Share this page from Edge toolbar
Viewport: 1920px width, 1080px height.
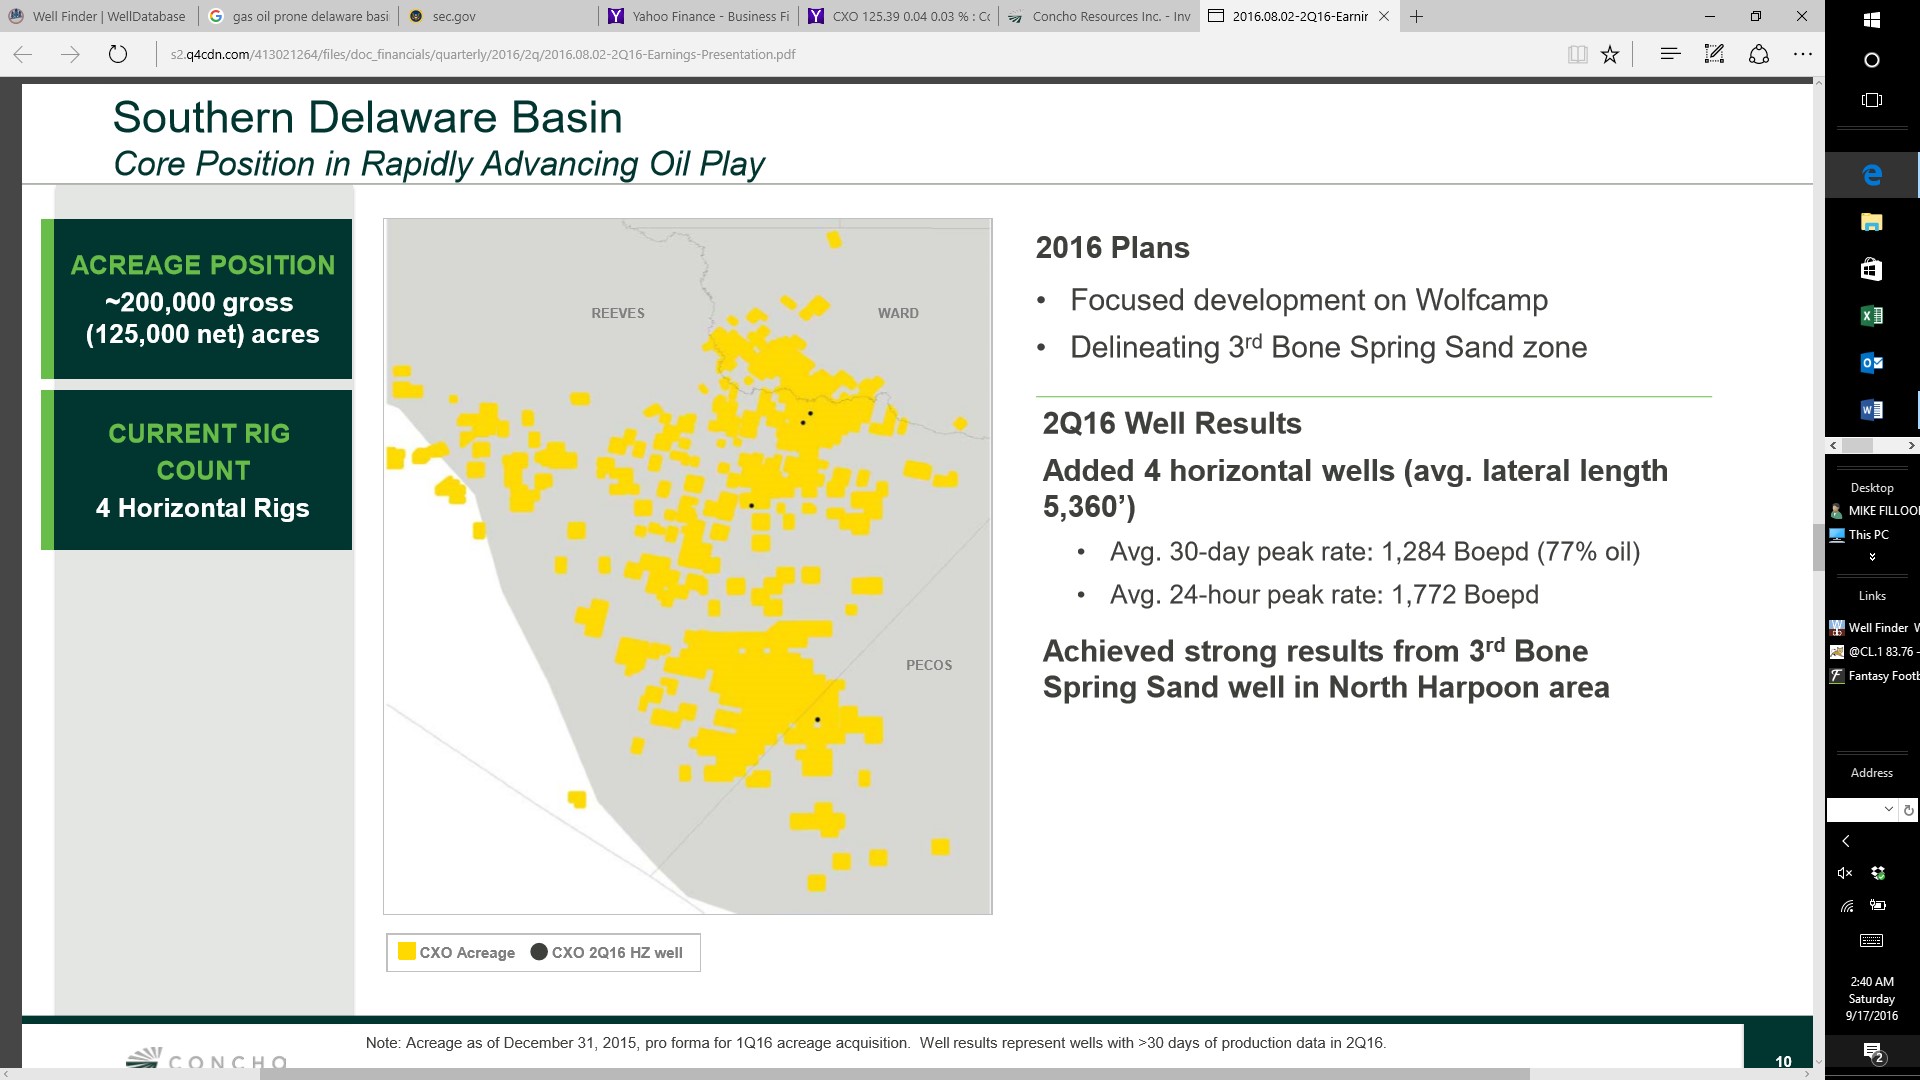click(1759, 54)
